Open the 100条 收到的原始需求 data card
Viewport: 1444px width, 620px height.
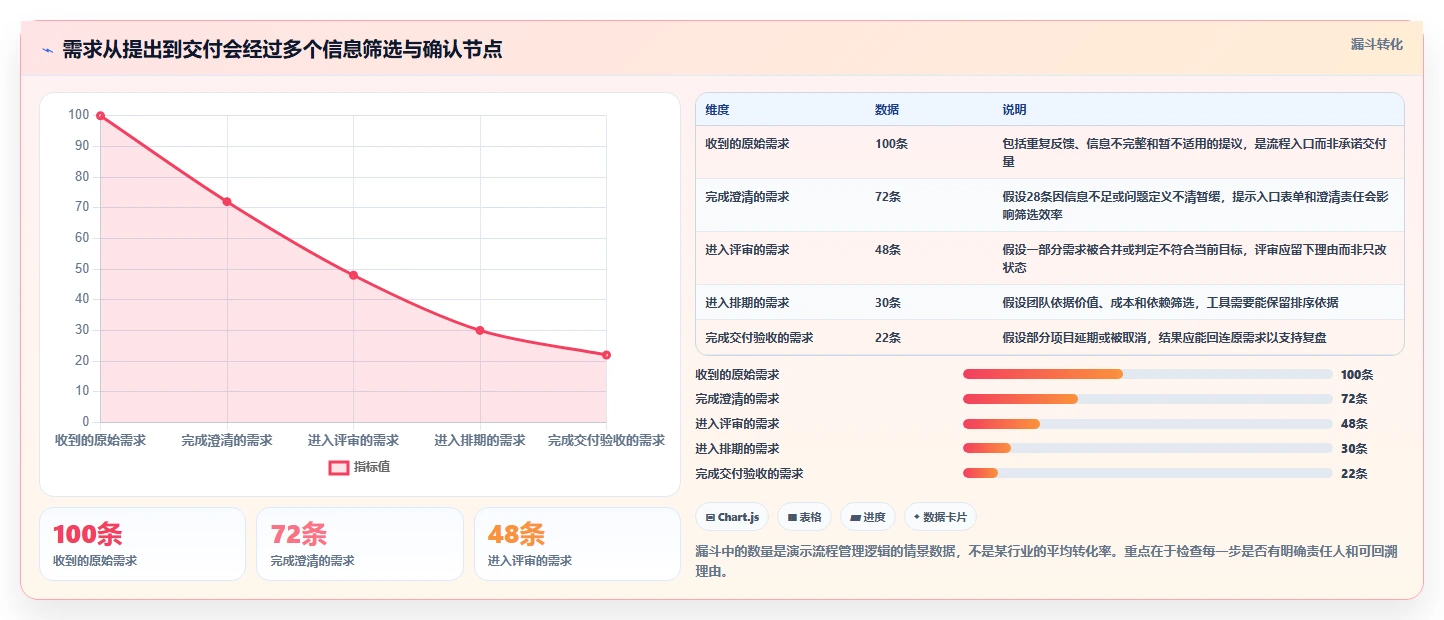(142, 544)
